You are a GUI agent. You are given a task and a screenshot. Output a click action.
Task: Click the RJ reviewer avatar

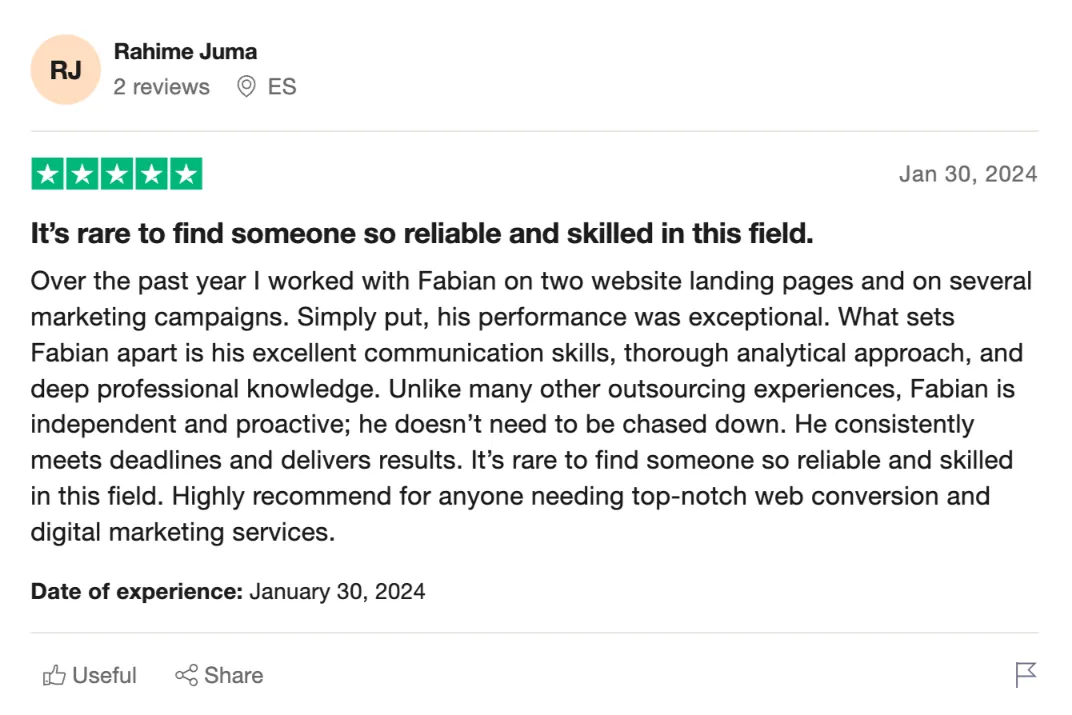point(65,70)
